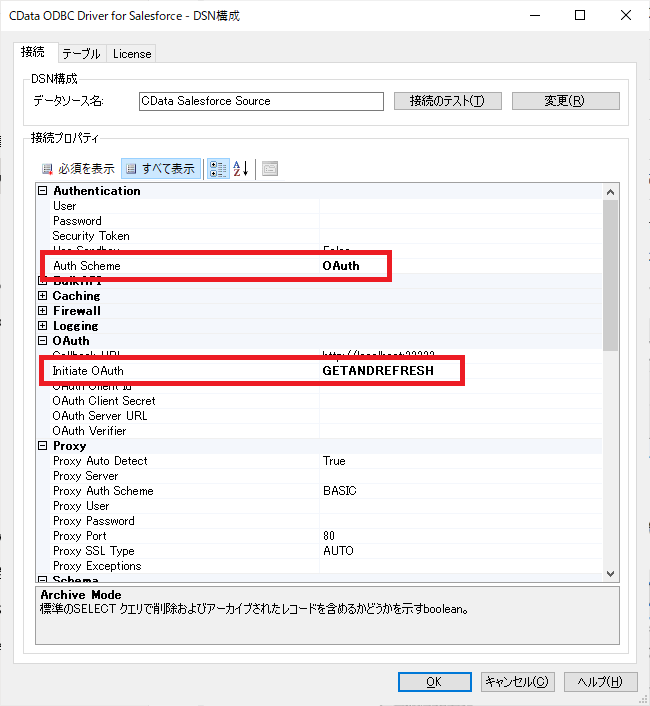Image resolution: width=650 pixels, height=706 pixels.
Task: Collapse the Authentication category
Action: (x=43, y=191)
